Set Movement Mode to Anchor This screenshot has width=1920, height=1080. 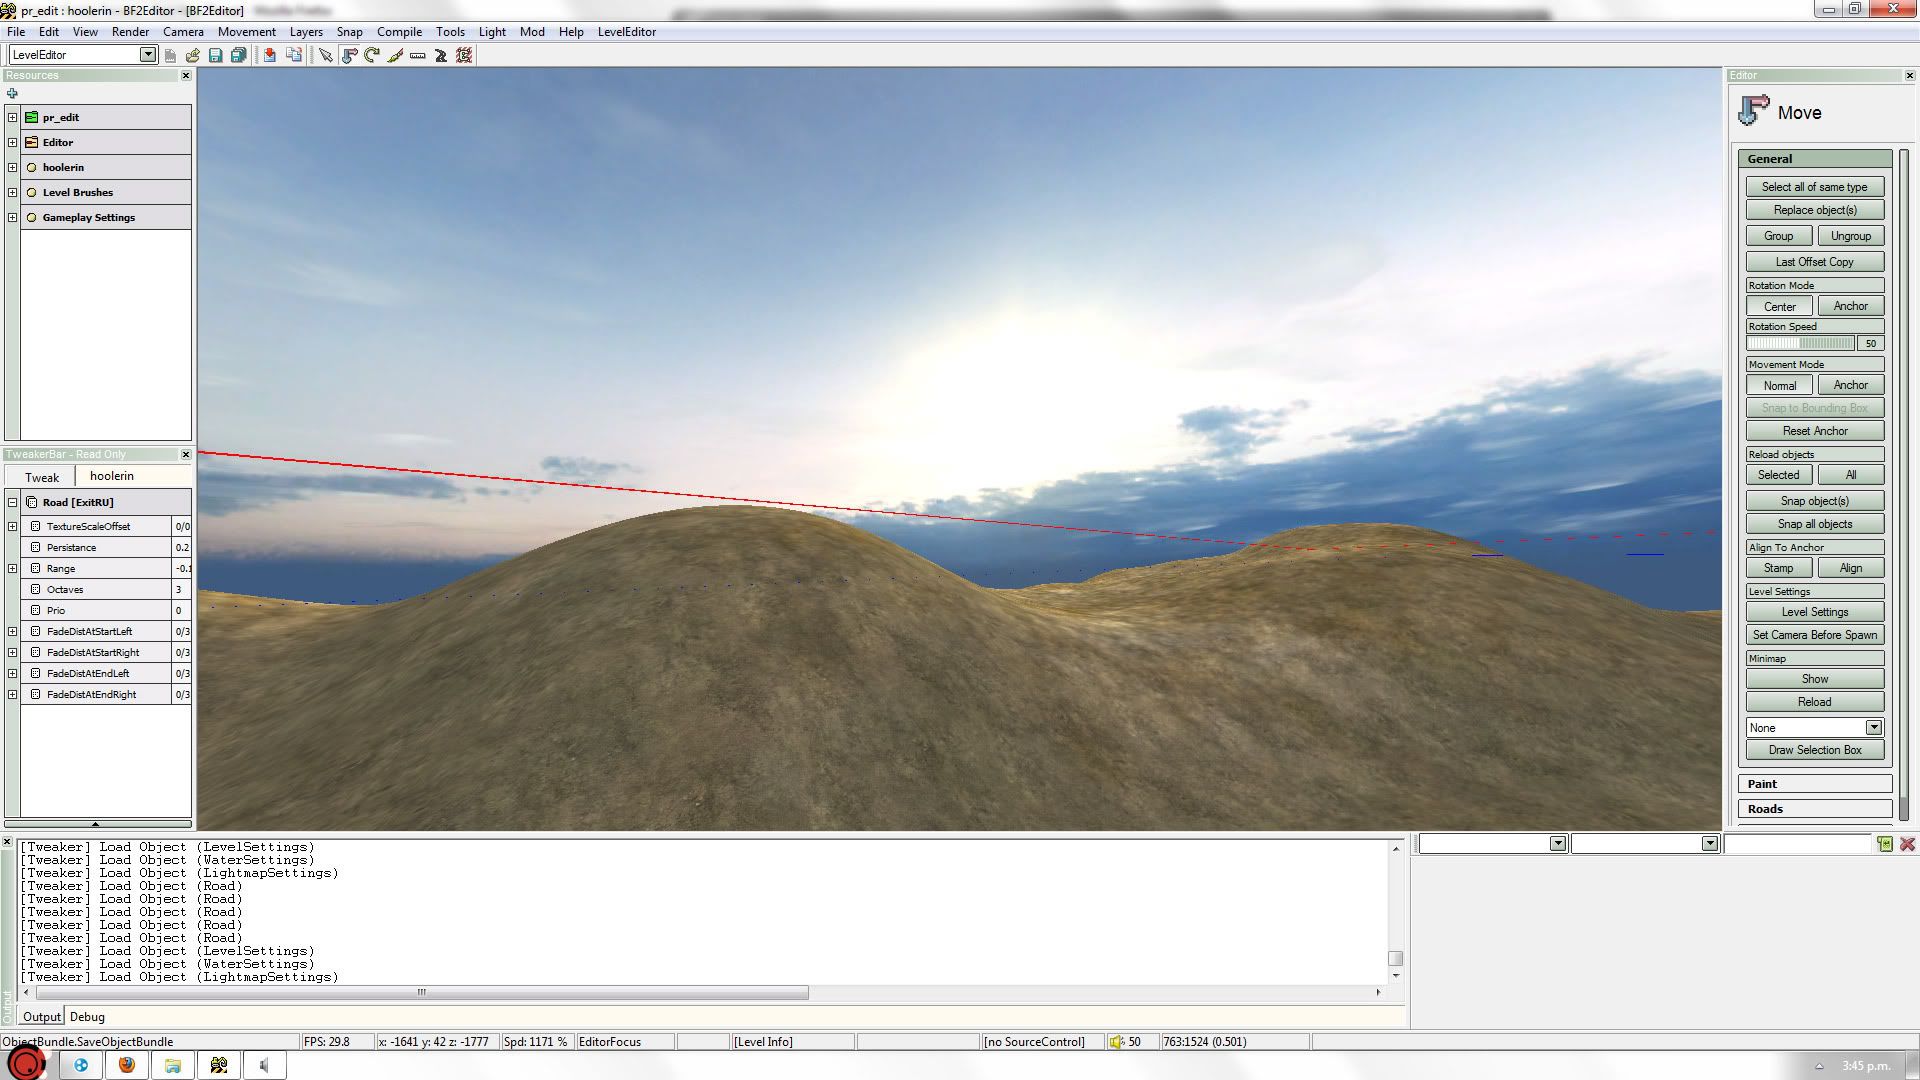click(x=1850, y=385)
